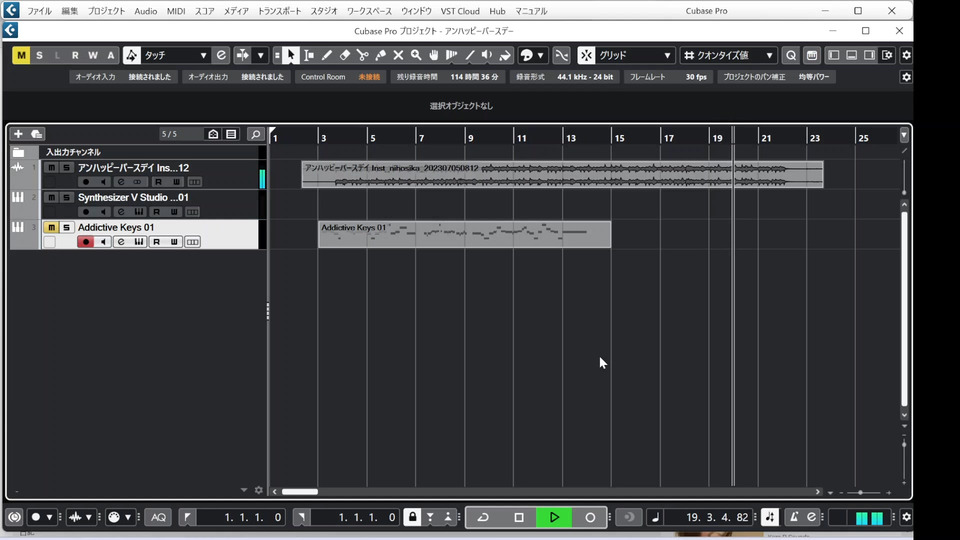Find tracks with the search icon

[x=256, y=134]
